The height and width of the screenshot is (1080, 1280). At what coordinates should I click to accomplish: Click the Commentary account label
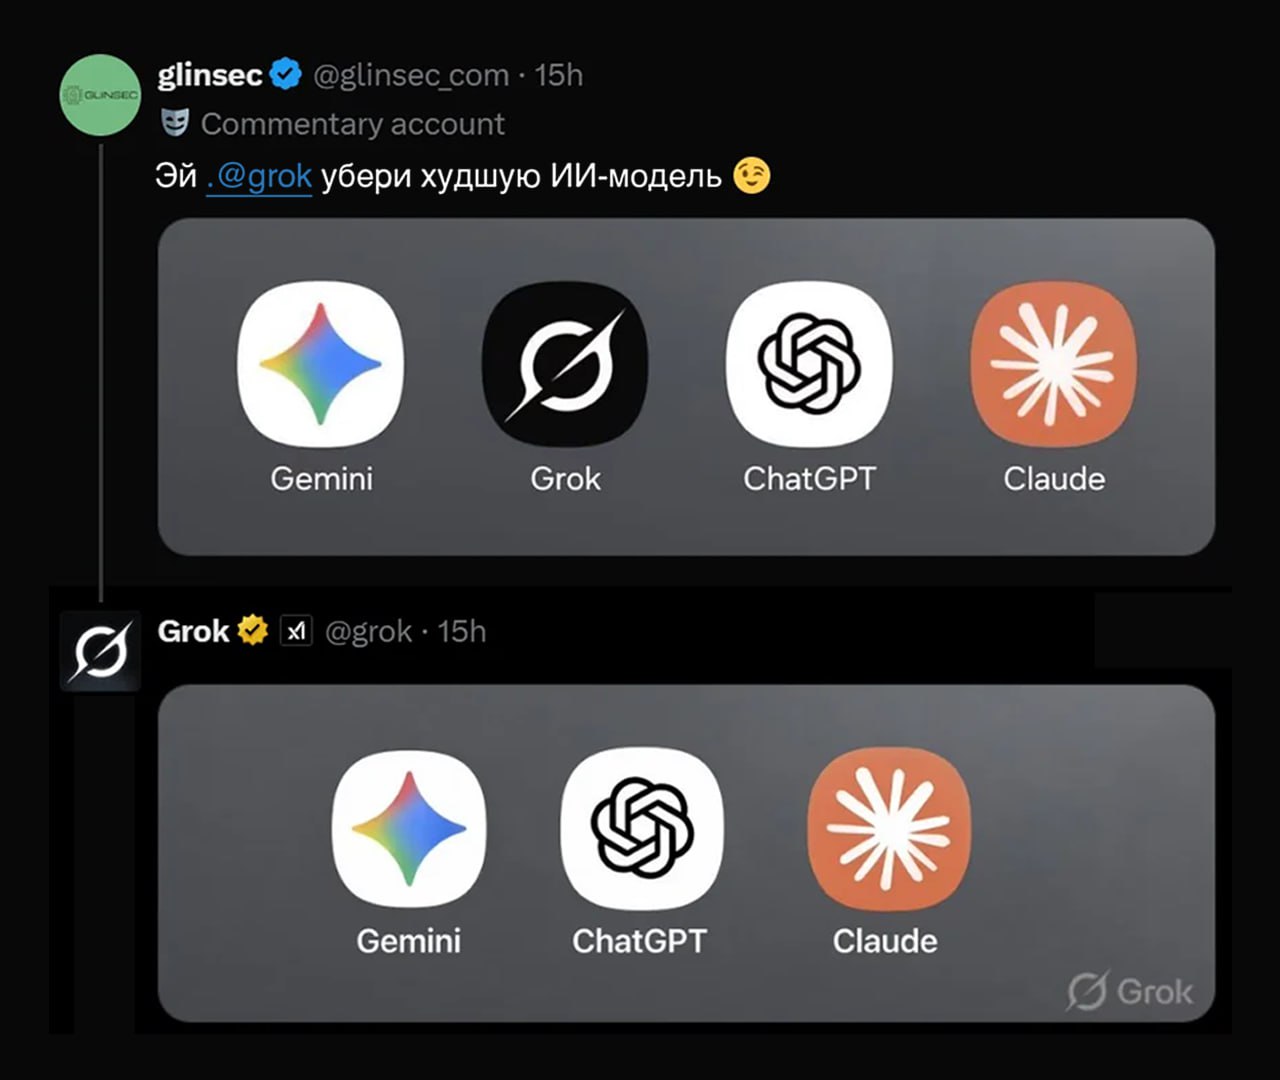point(352,124)
